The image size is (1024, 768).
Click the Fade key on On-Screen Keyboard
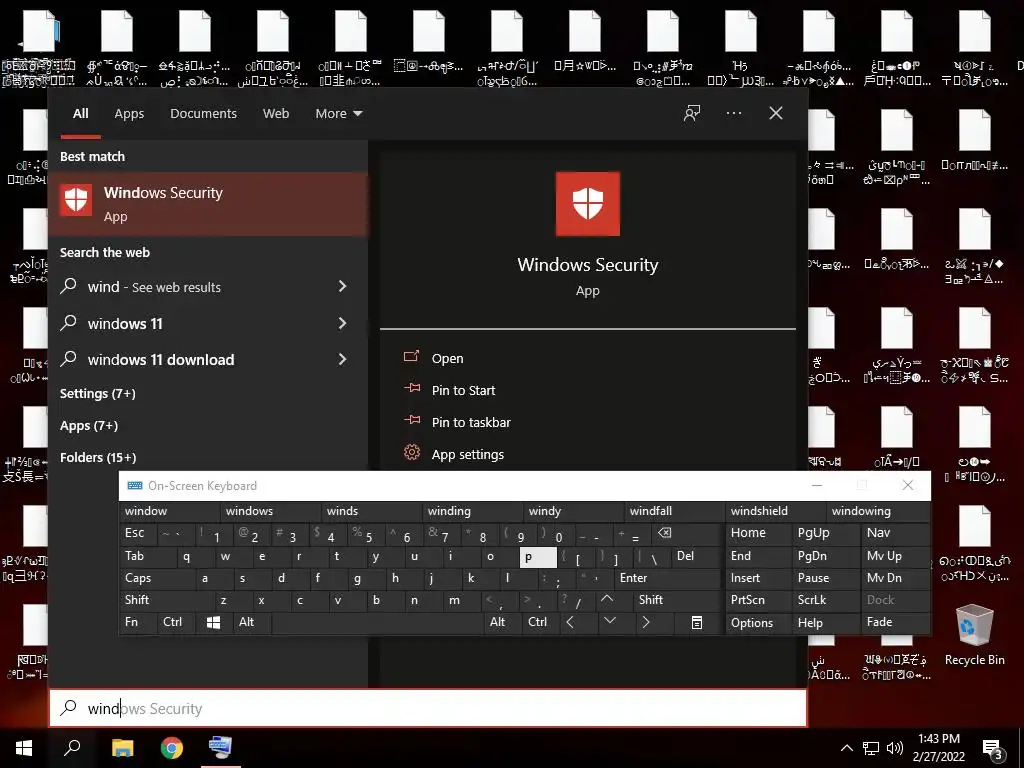[895, 622]
